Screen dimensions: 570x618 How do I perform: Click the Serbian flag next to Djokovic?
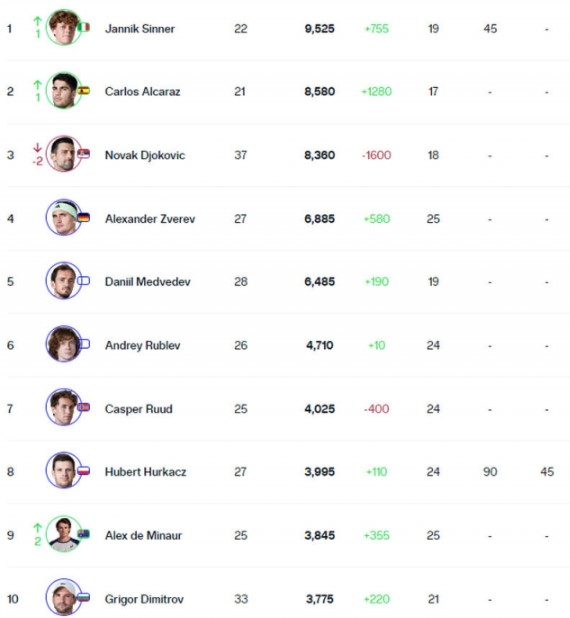click(83, 154)
